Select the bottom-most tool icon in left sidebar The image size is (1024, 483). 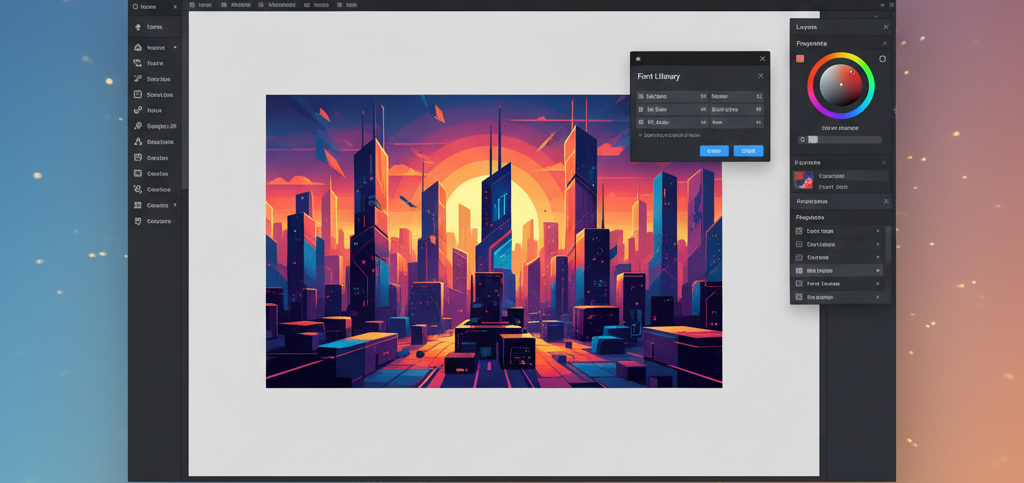[137, 221]
